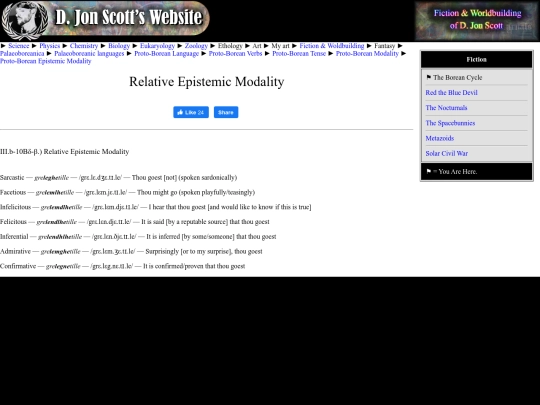The image size is (540, 405).
Task: Go to the Physics breadcrumb link
Action: pos(49,46)
